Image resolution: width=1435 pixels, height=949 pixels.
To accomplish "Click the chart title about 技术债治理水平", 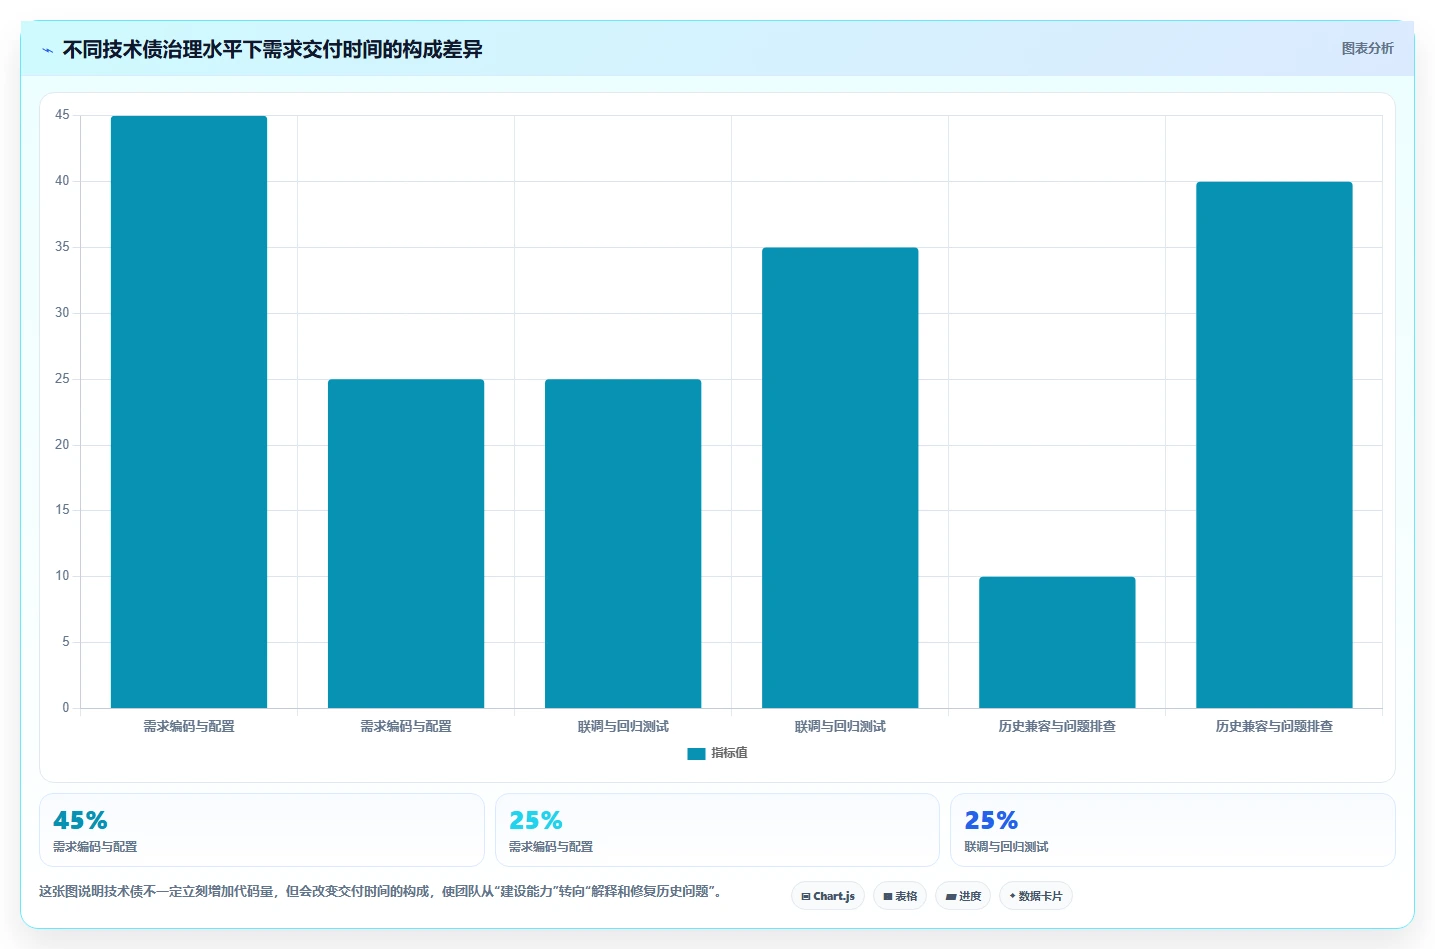I will pyautogui.click(x=272, y=49).
